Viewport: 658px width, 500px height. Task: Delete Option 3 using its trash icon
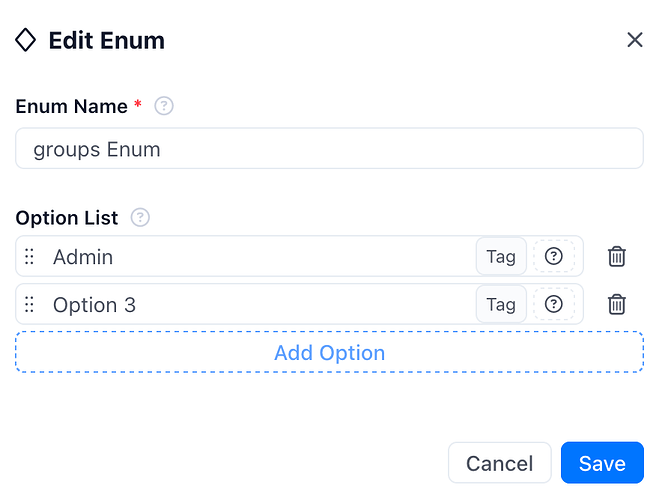(x=616, y=304)
